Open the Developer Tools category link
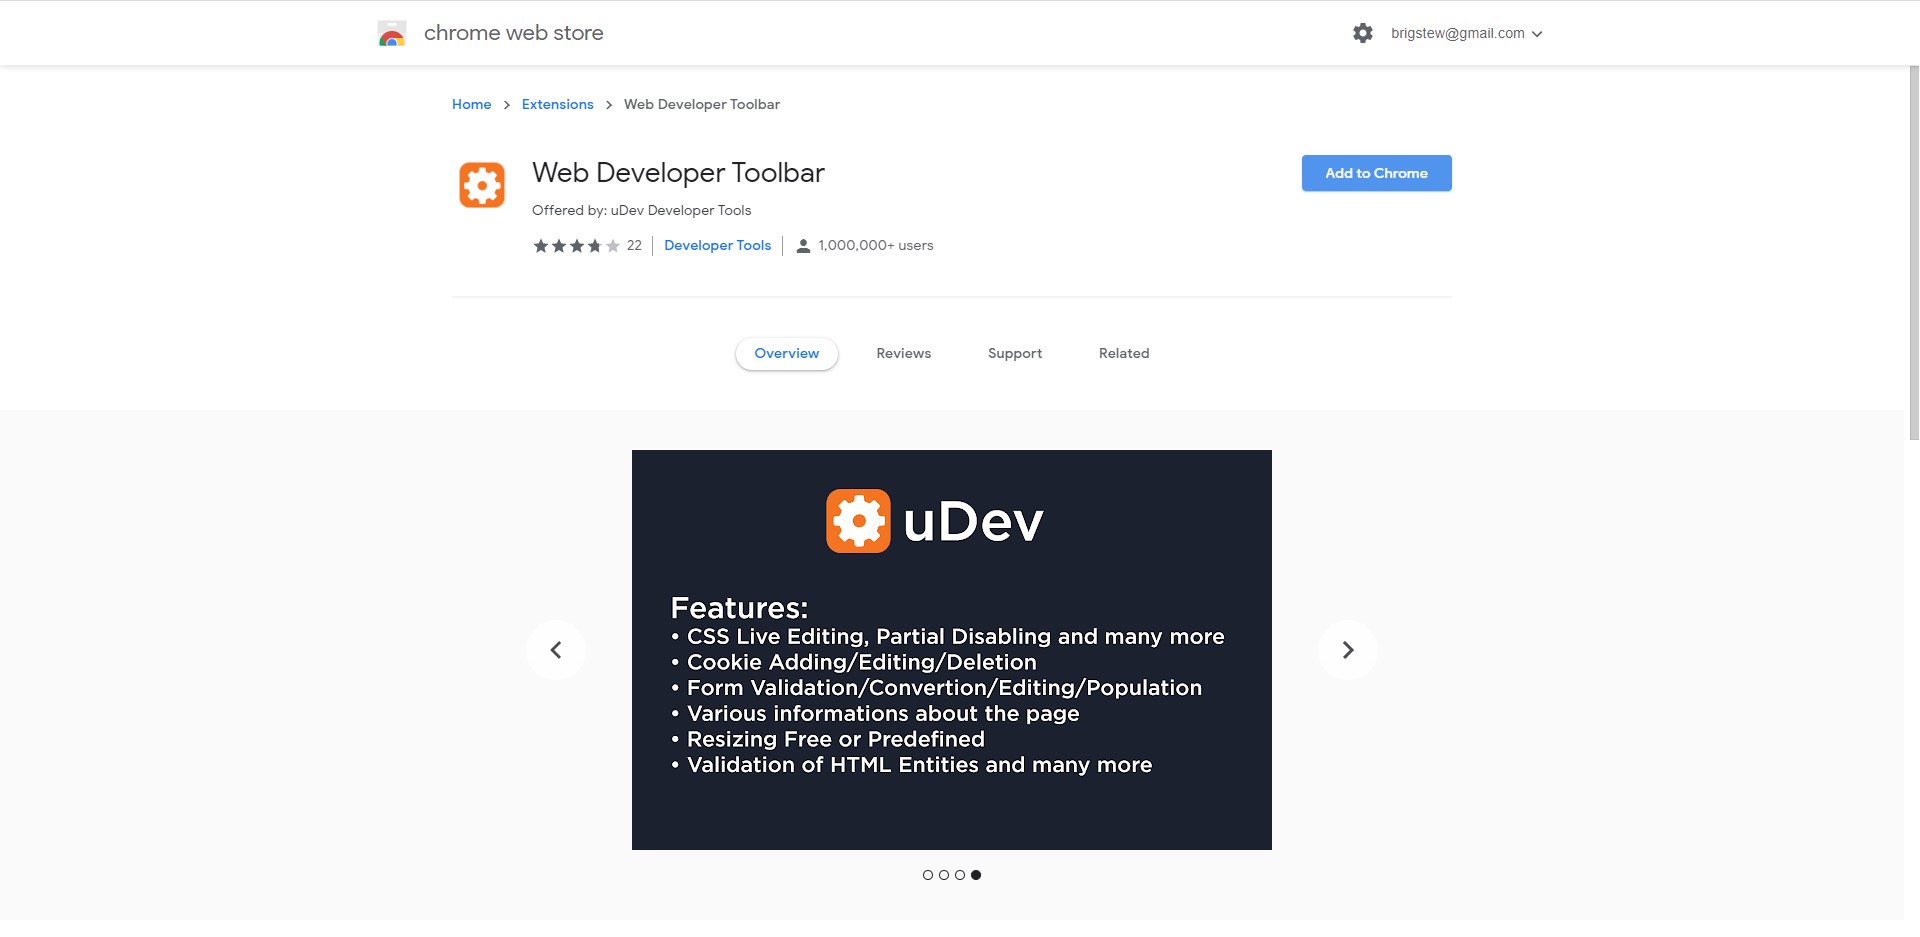1920x937 pixels. click(x=718, y=246)
